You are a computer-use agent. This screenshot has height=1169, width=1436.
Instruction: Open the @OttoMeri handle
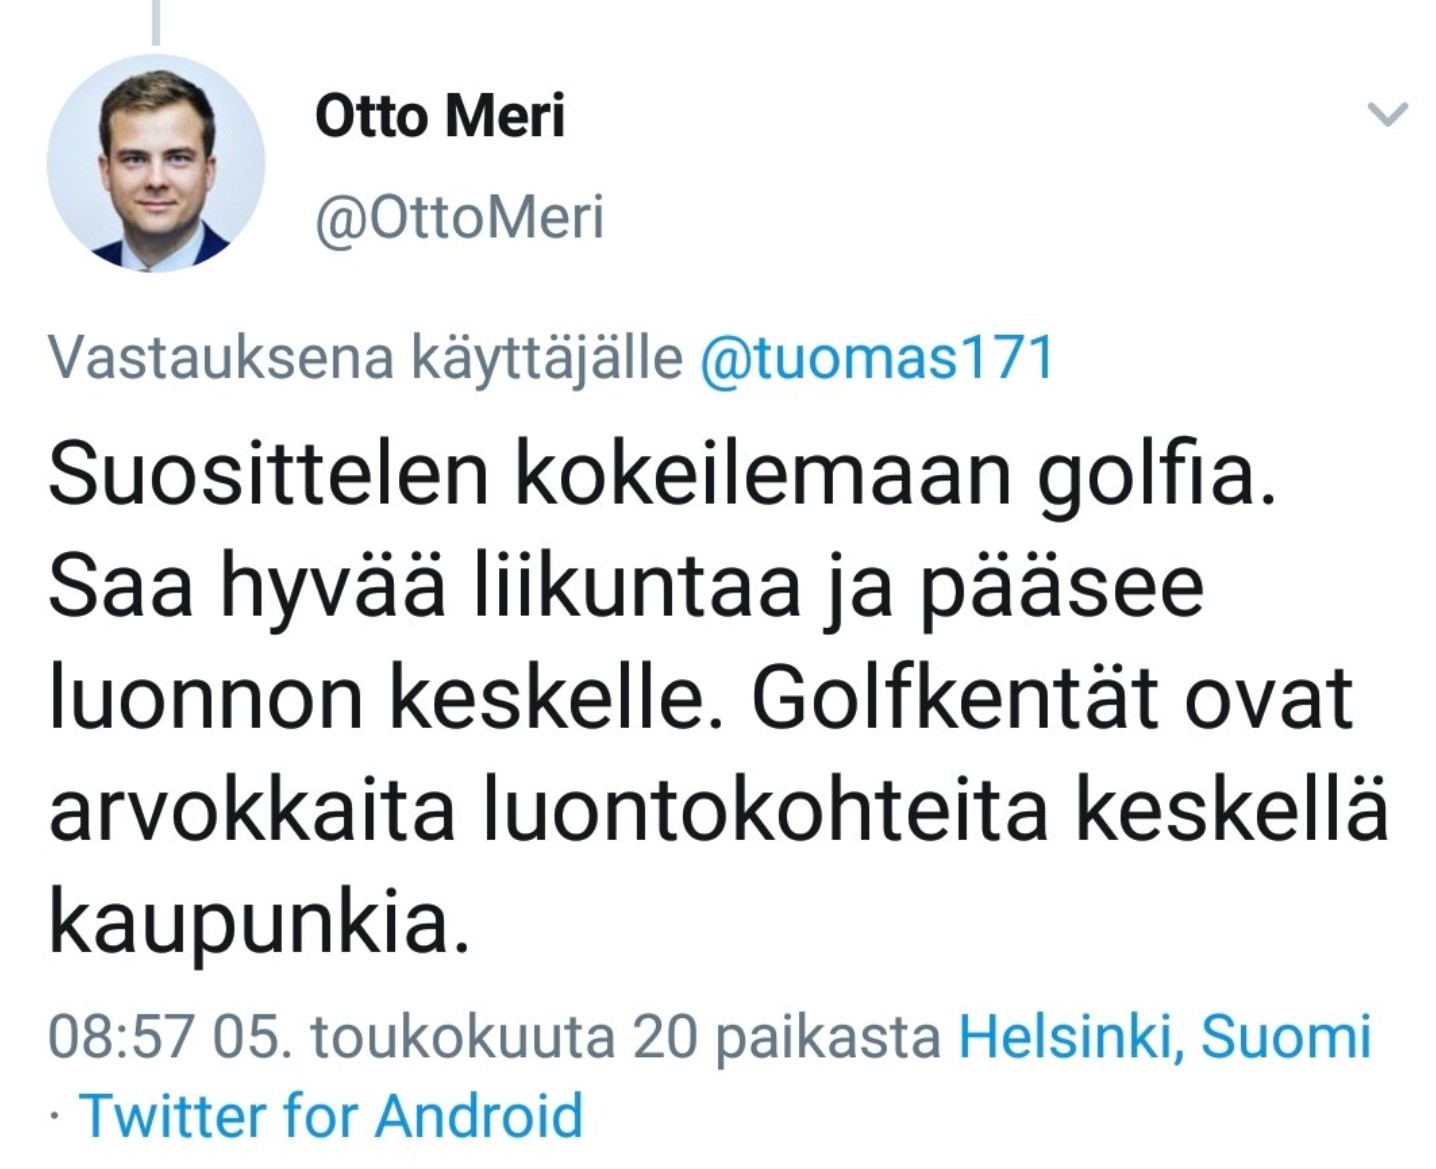[460, 218]
